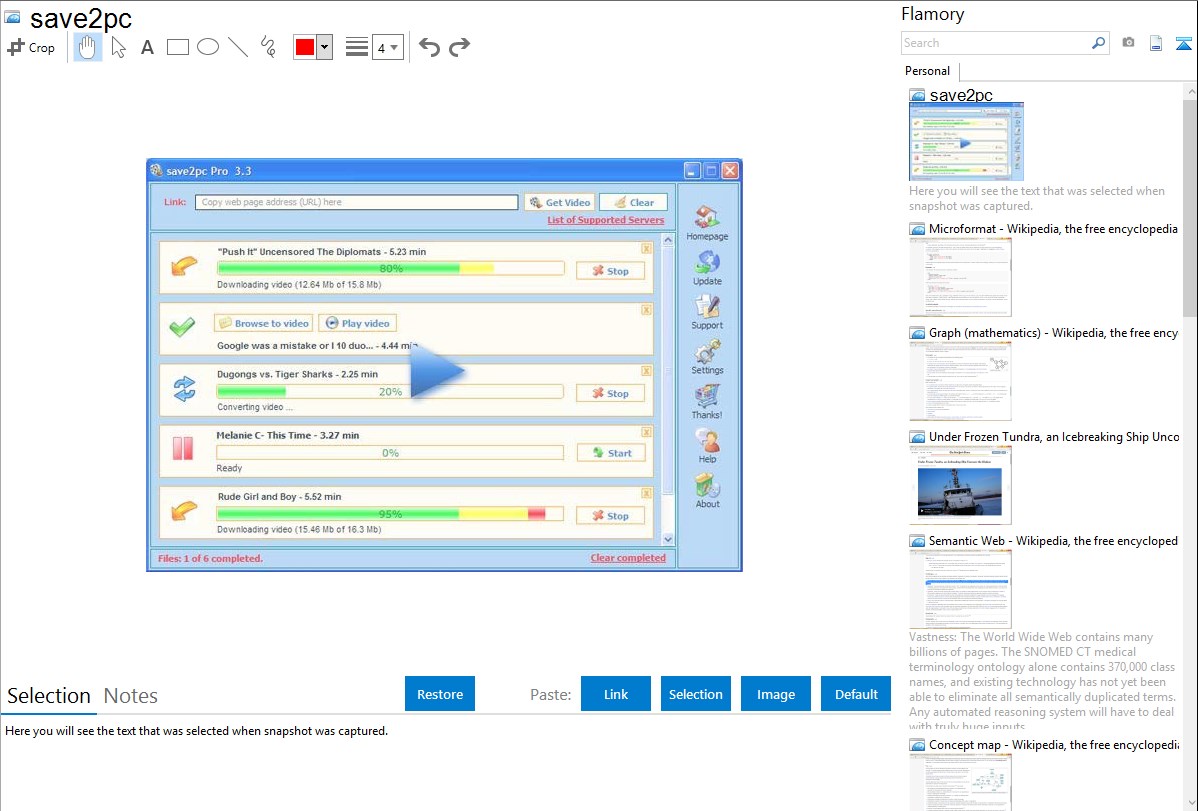
Task: Click the blue Flamory icon after the page icon
Action: click(x=1183, y=43)
